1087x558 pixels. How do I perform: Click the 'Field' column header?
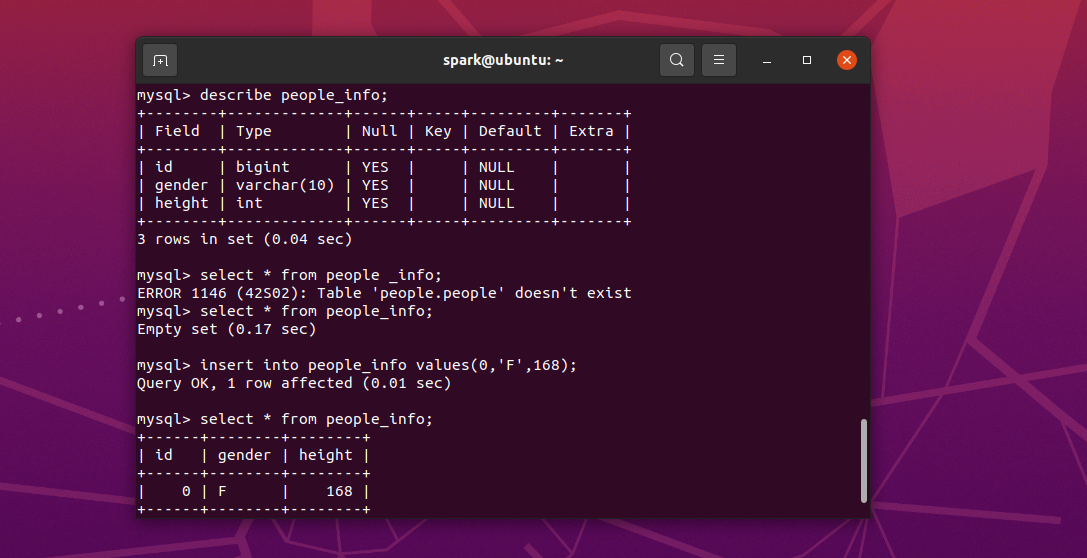point(177,131)
